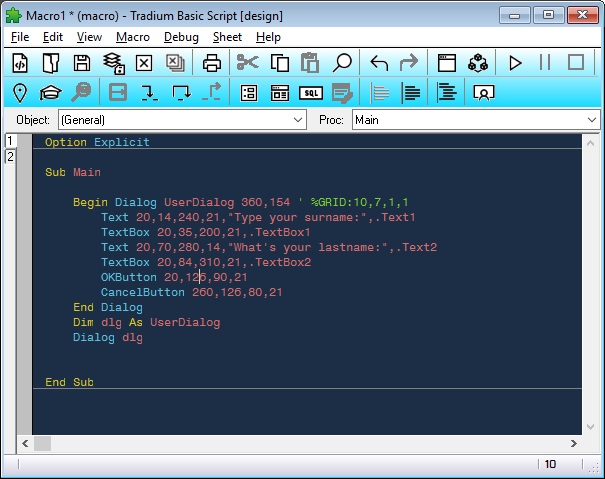Pause macro execution
This screenshot has width=605, height=479.
(x=545, y=63)
